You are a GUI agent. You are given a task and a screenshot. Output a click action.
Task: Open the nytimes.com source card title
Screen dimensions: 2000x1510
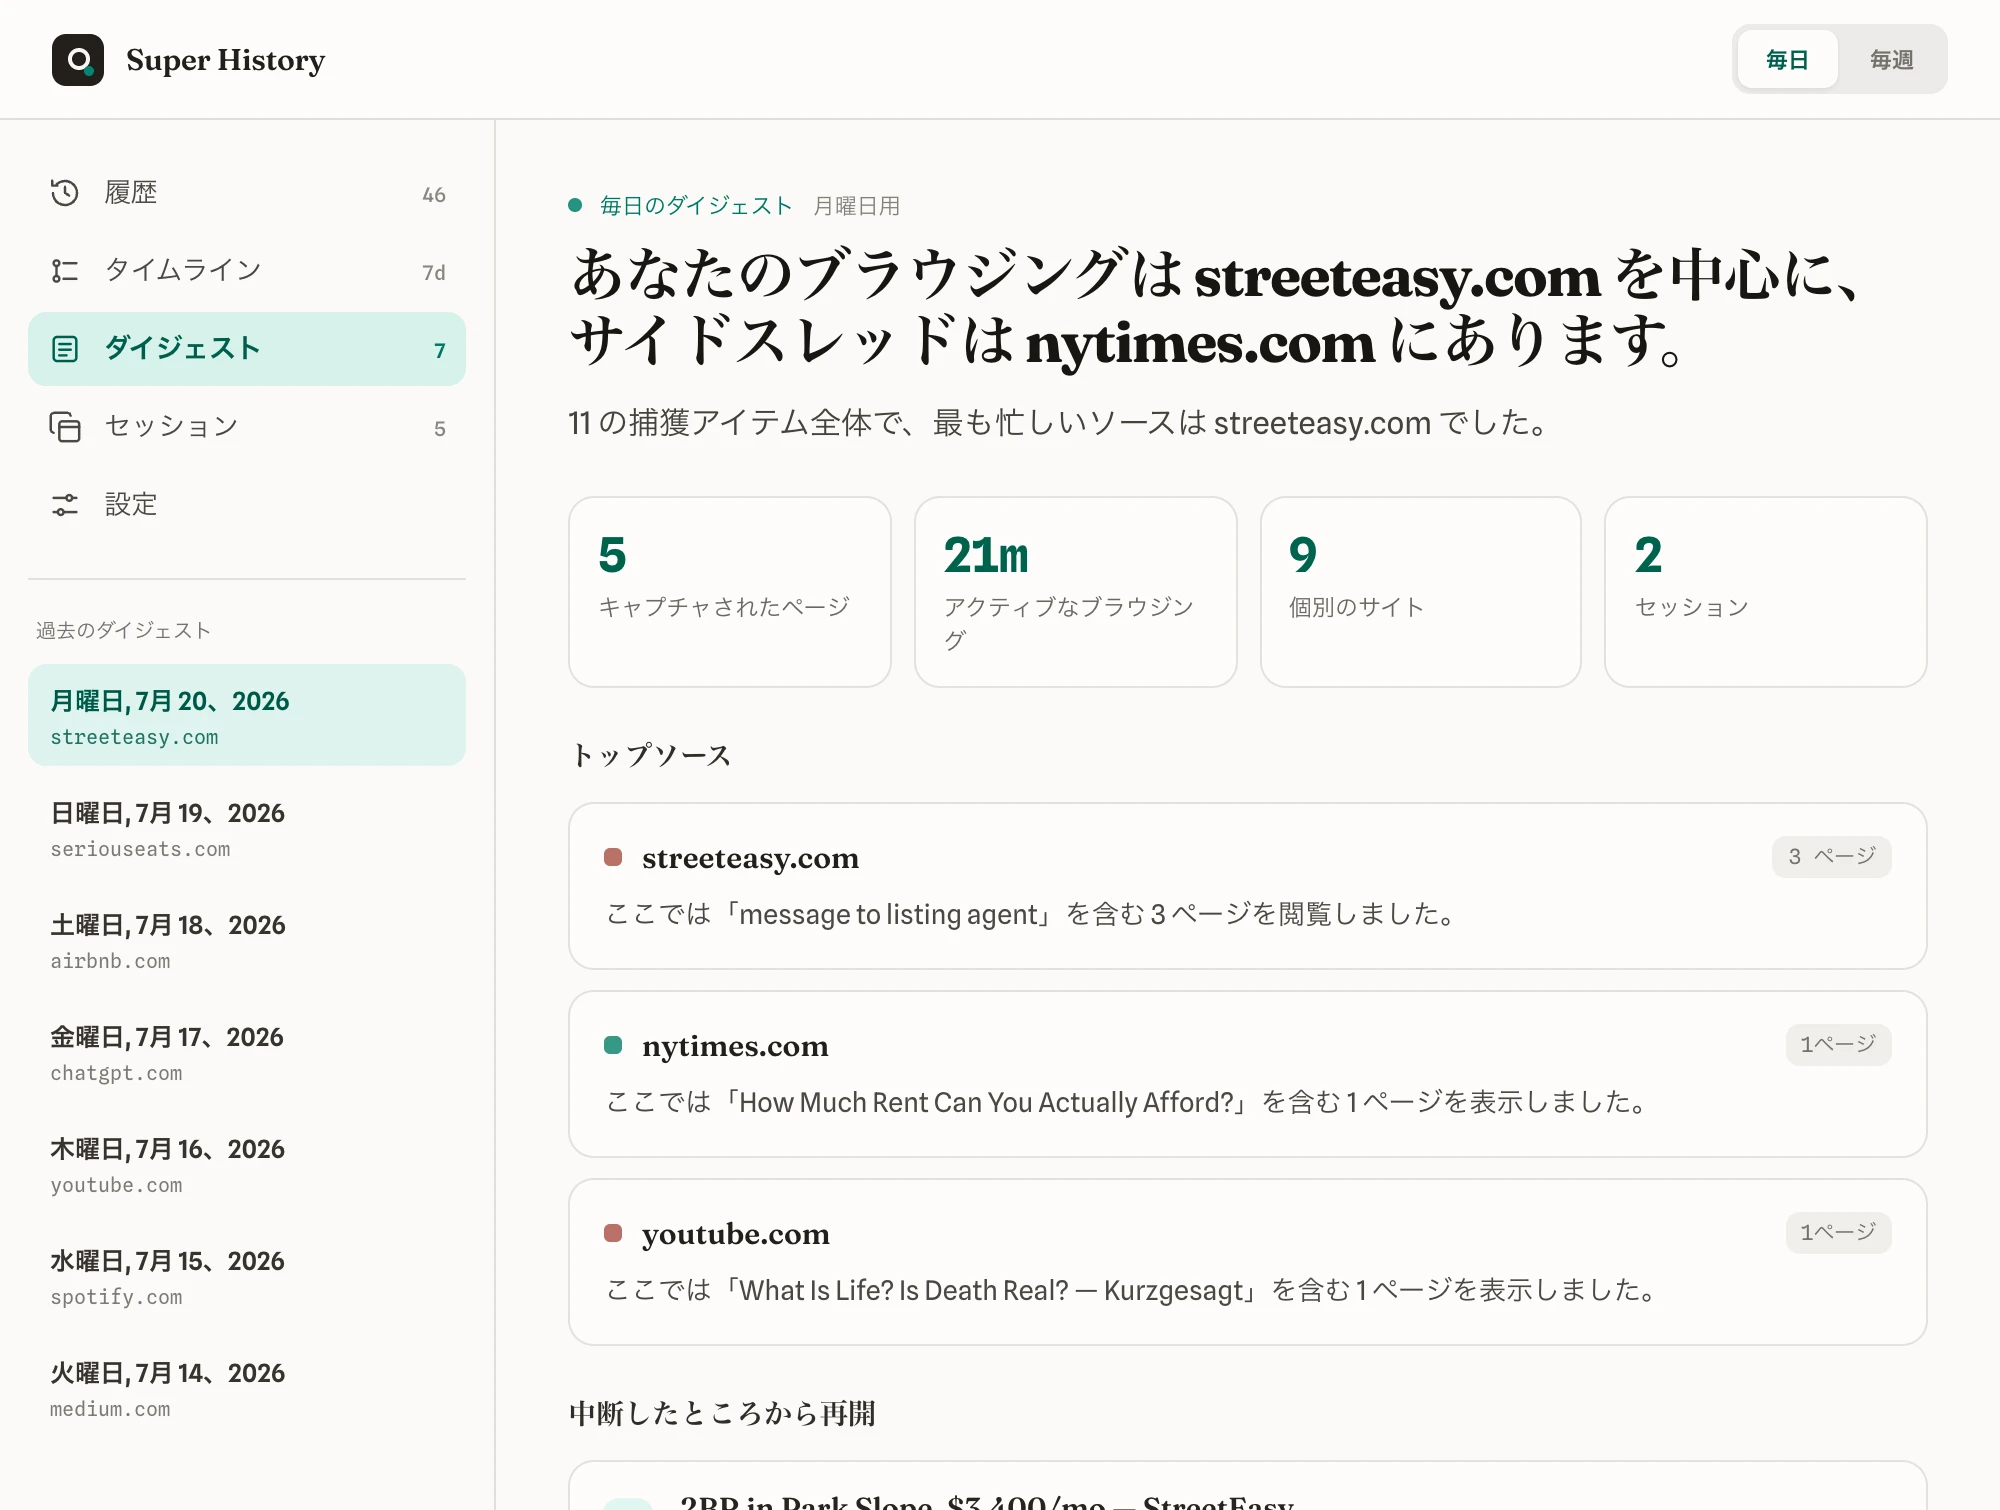[735, 1046]
